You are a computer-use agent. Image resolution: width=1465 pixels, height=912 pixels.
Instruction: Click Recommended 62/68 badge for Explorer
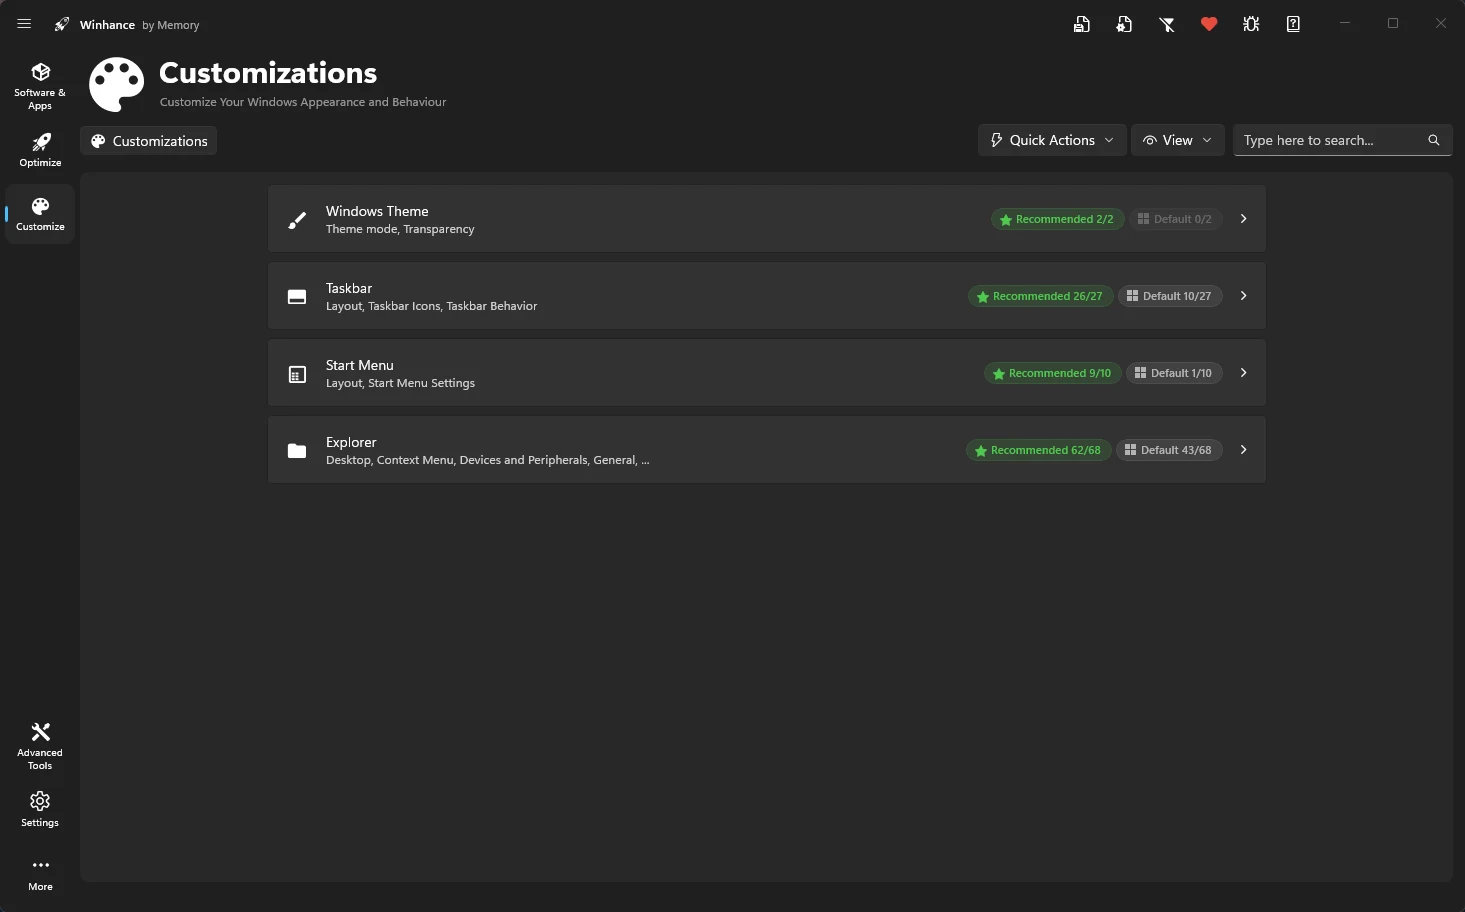tap(1038, 450)
